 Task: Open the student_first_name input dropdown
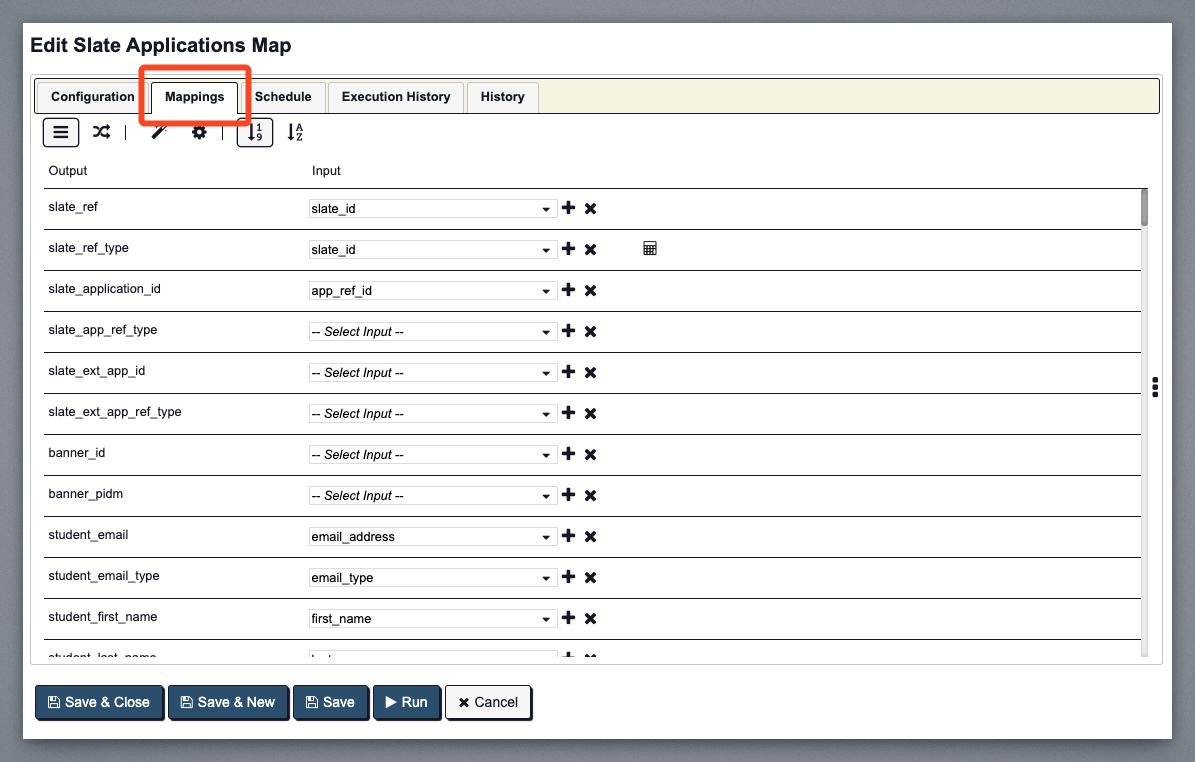pos(432,619)
